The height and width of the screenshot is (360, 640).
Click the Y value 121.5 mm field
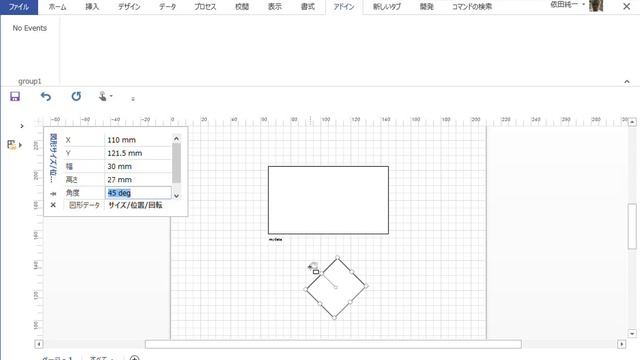pos(138,153)
